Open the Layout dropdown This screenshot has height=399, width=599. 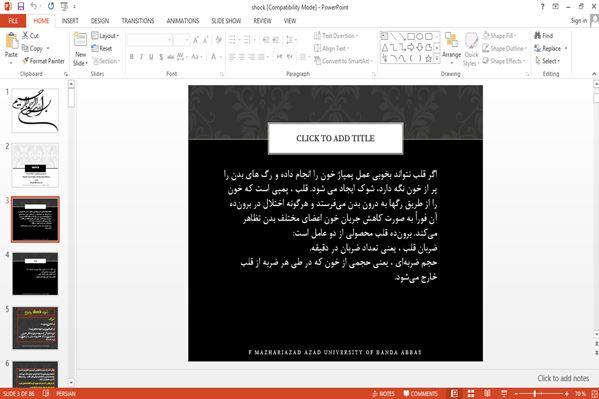click(105, 36)
